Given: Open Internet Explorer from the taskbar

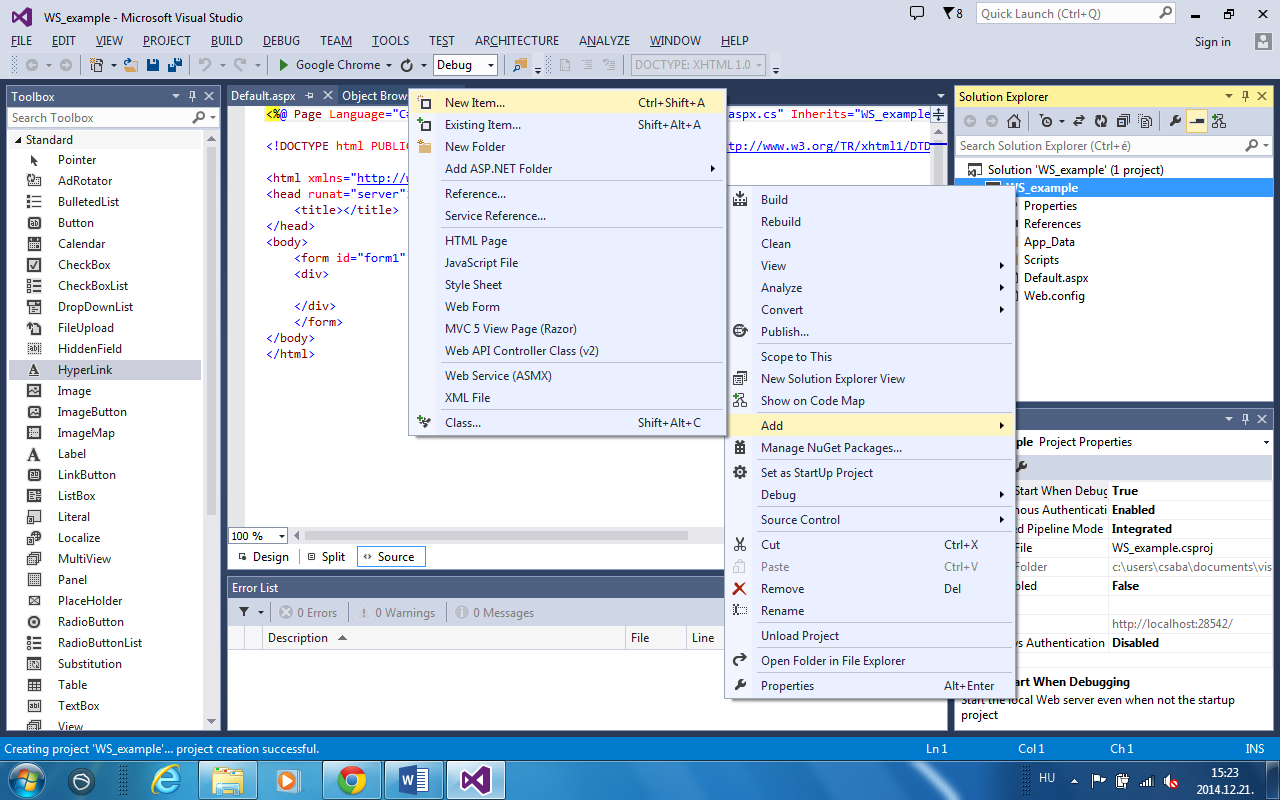Looking at the screenshot, I should tap(165, 779).
